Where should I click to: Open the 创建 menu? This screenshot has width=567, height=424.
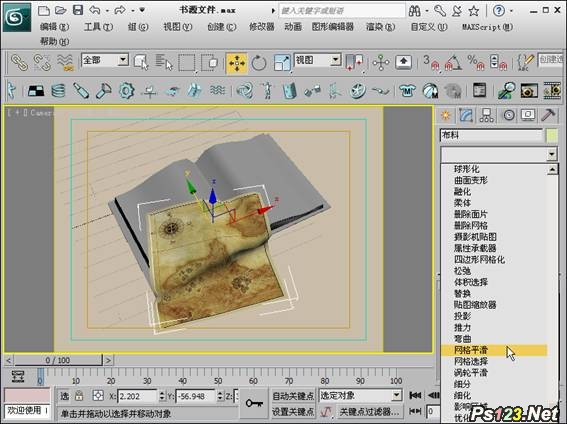222,27
